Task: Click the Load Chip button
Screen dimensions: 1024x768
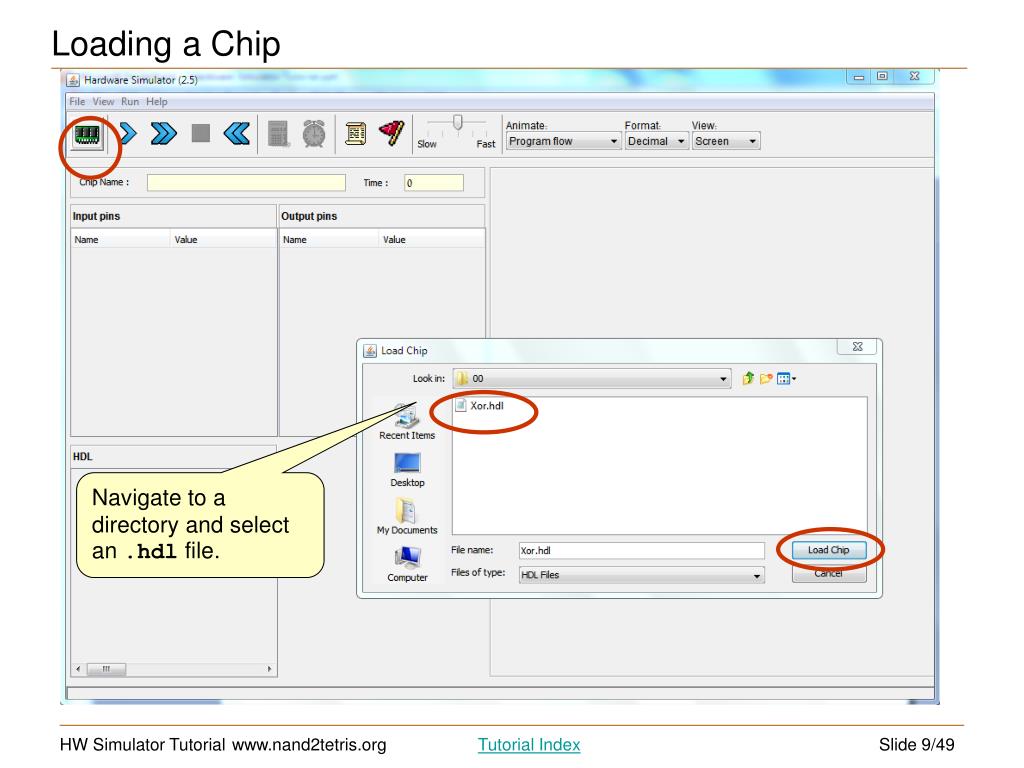Action: [x=829, y=550]
